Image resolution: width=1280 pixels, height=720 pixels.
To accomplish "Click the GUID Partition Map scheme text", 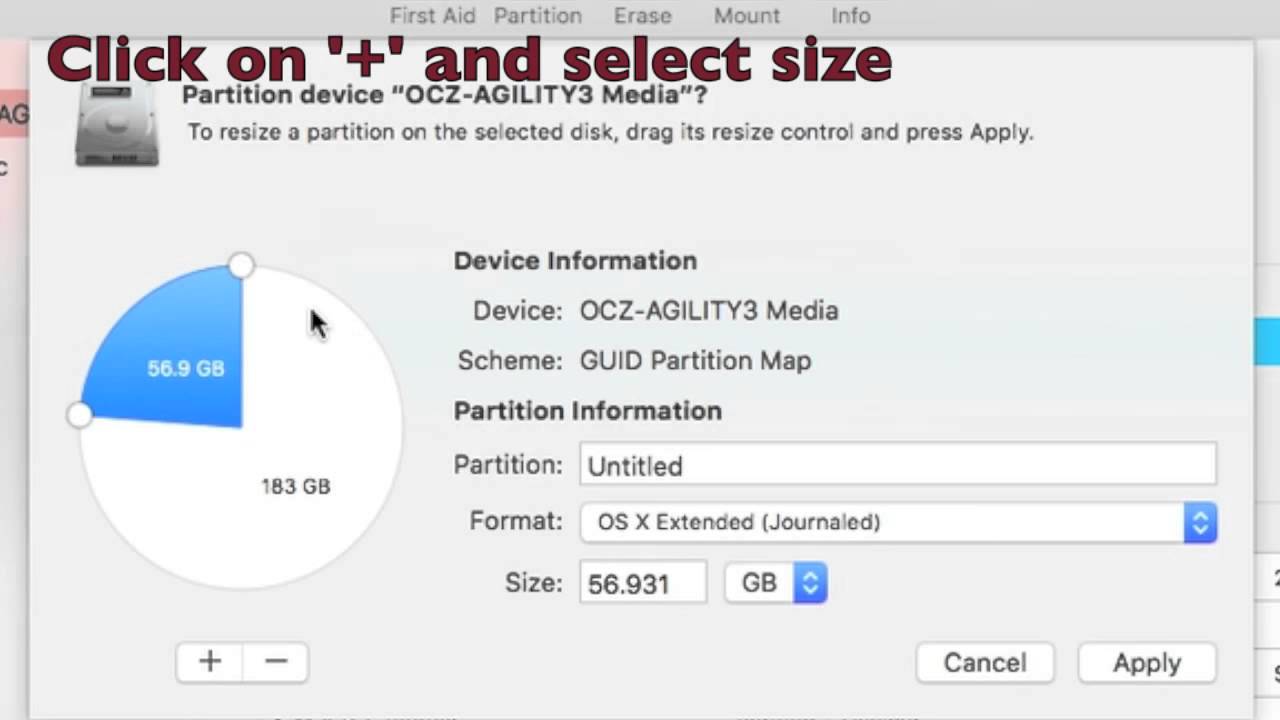I will 695,361.
